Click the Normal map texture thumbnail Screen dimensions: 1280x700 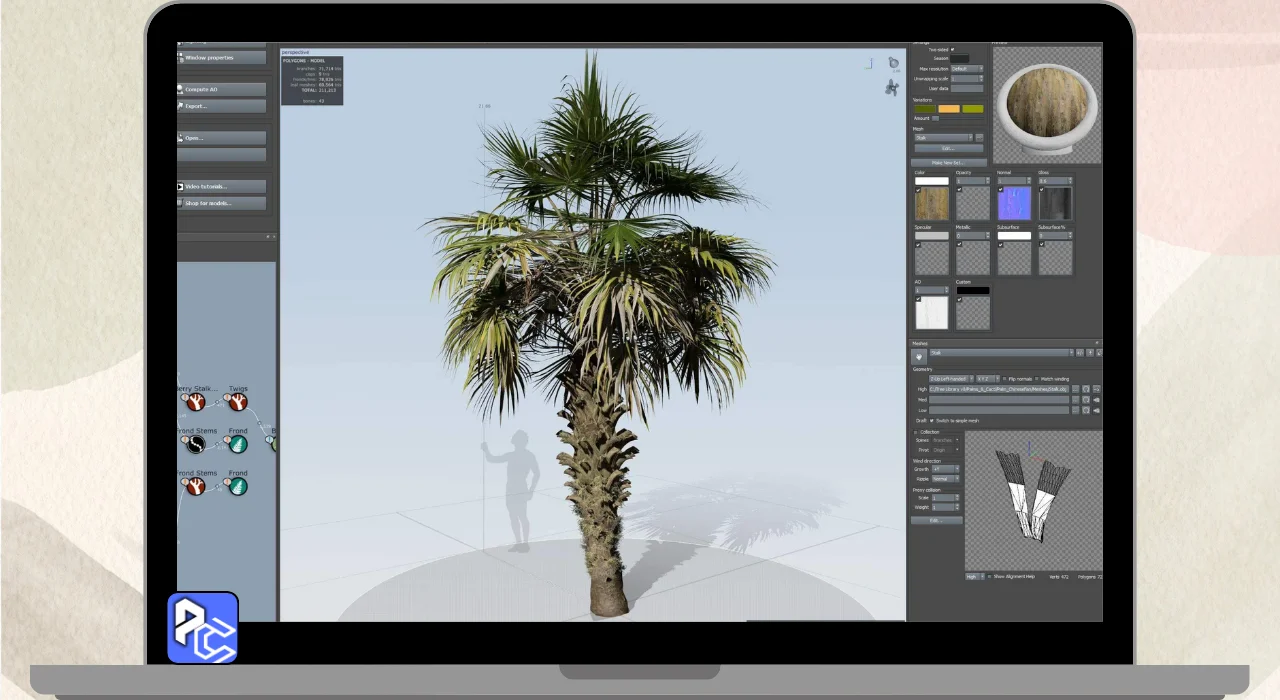pyautogui.click(x=1014, y=204)
